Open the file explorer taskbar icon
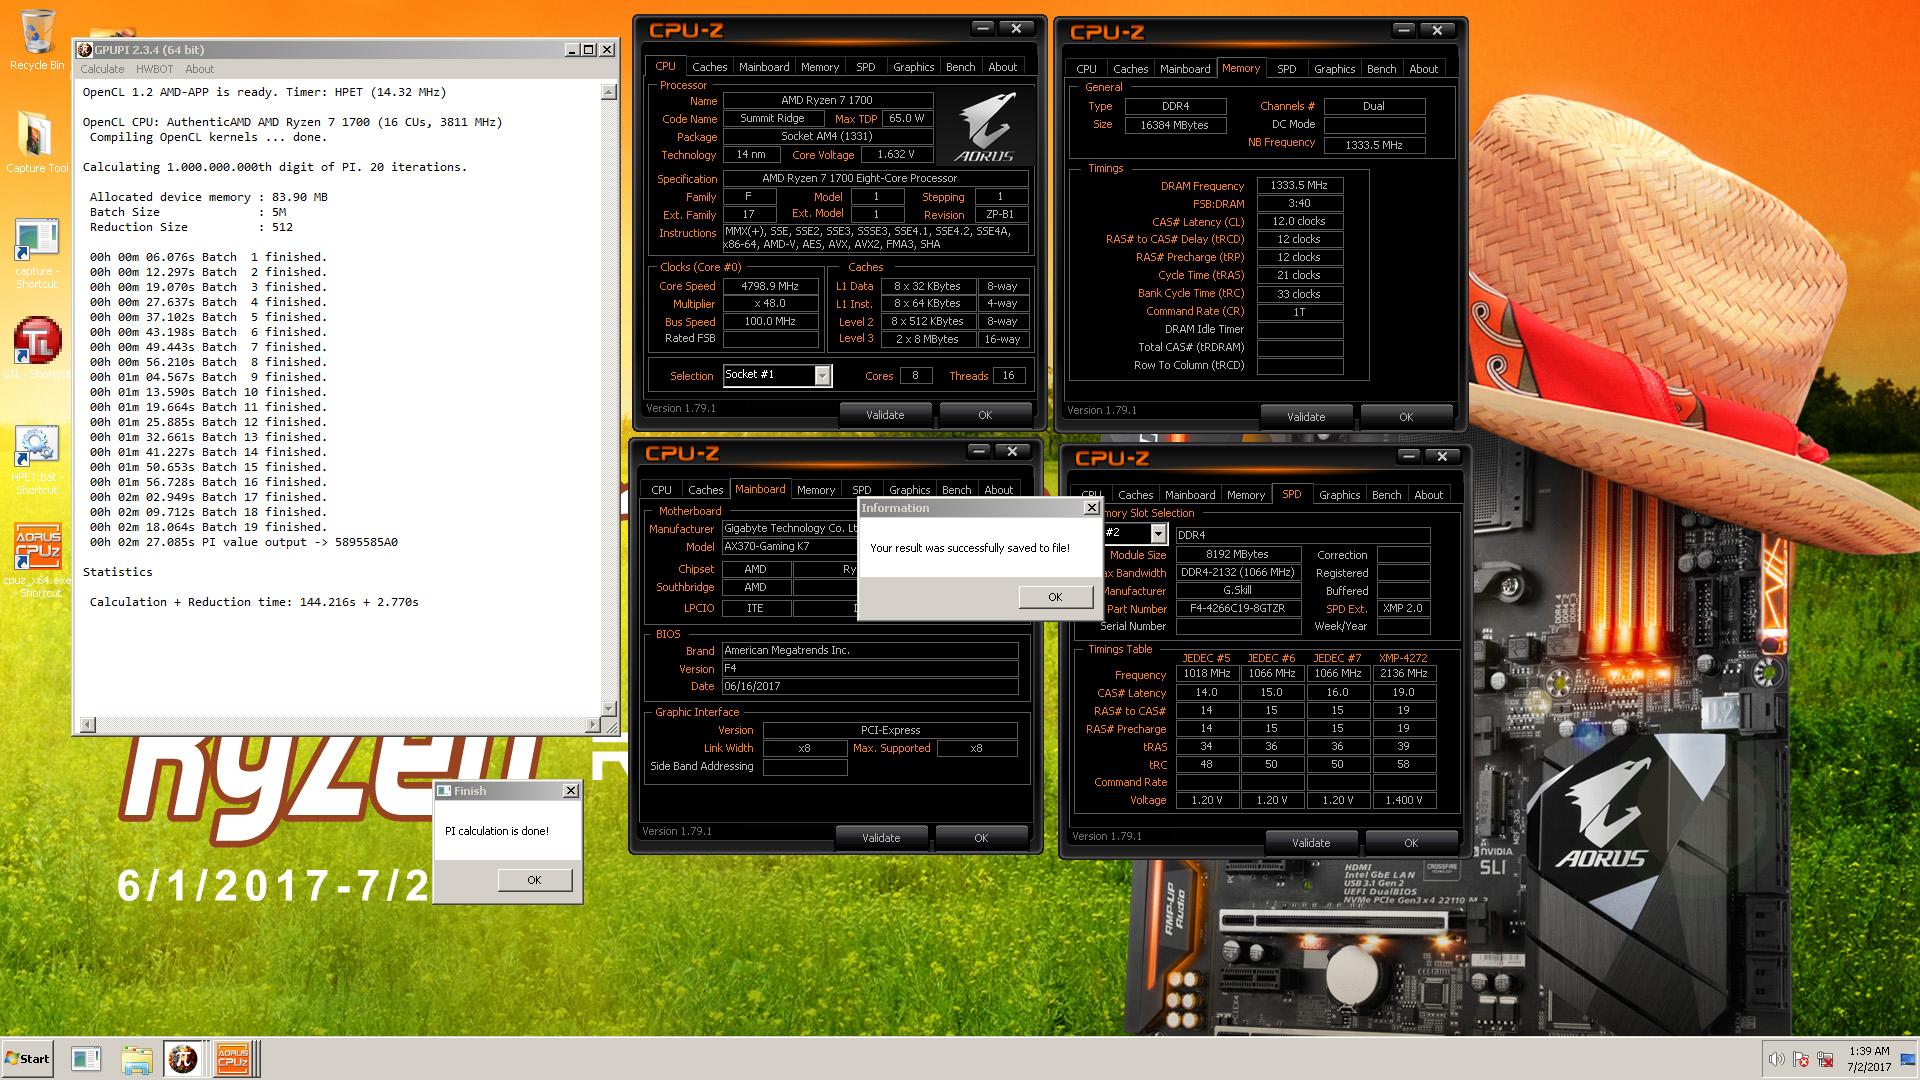Image resolution: width=1920 pixels, height=1080 pixels. click(x=137, y=1059)
